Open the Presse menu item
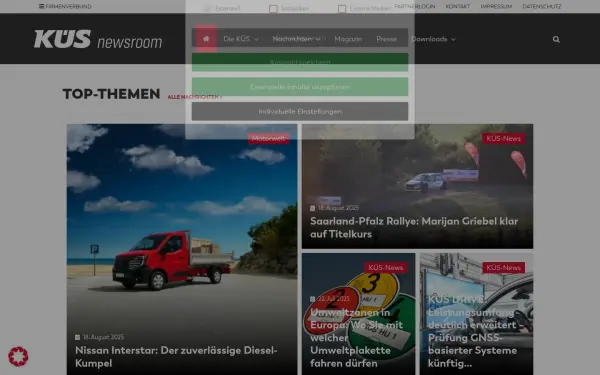The height and width of the screenshot is (375, 600). (386, 39)
